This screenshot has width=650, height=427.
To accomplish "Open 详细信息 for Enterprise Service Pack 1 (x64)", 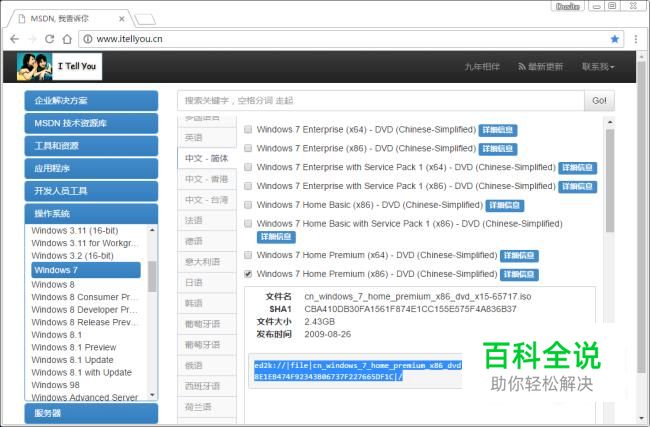I will coord(577,167).
